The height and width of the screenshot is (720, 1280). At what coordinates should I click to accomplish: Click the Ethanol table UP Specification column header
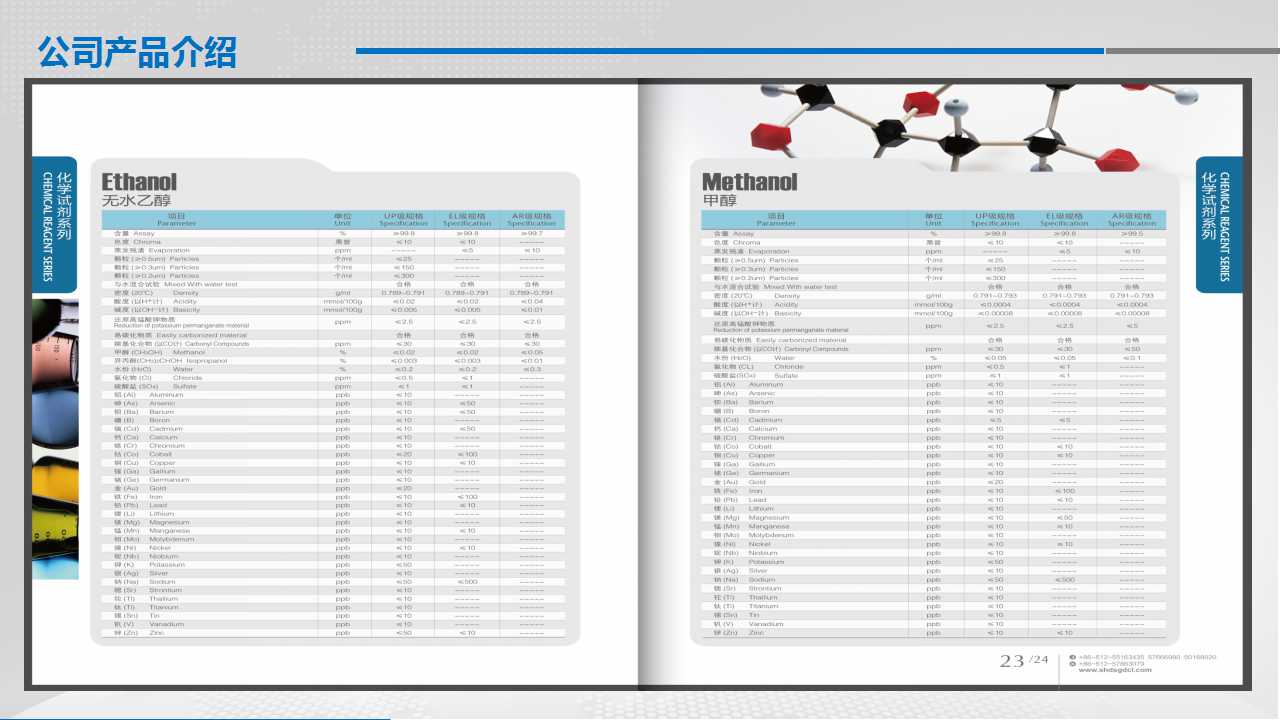pos(403,219)
